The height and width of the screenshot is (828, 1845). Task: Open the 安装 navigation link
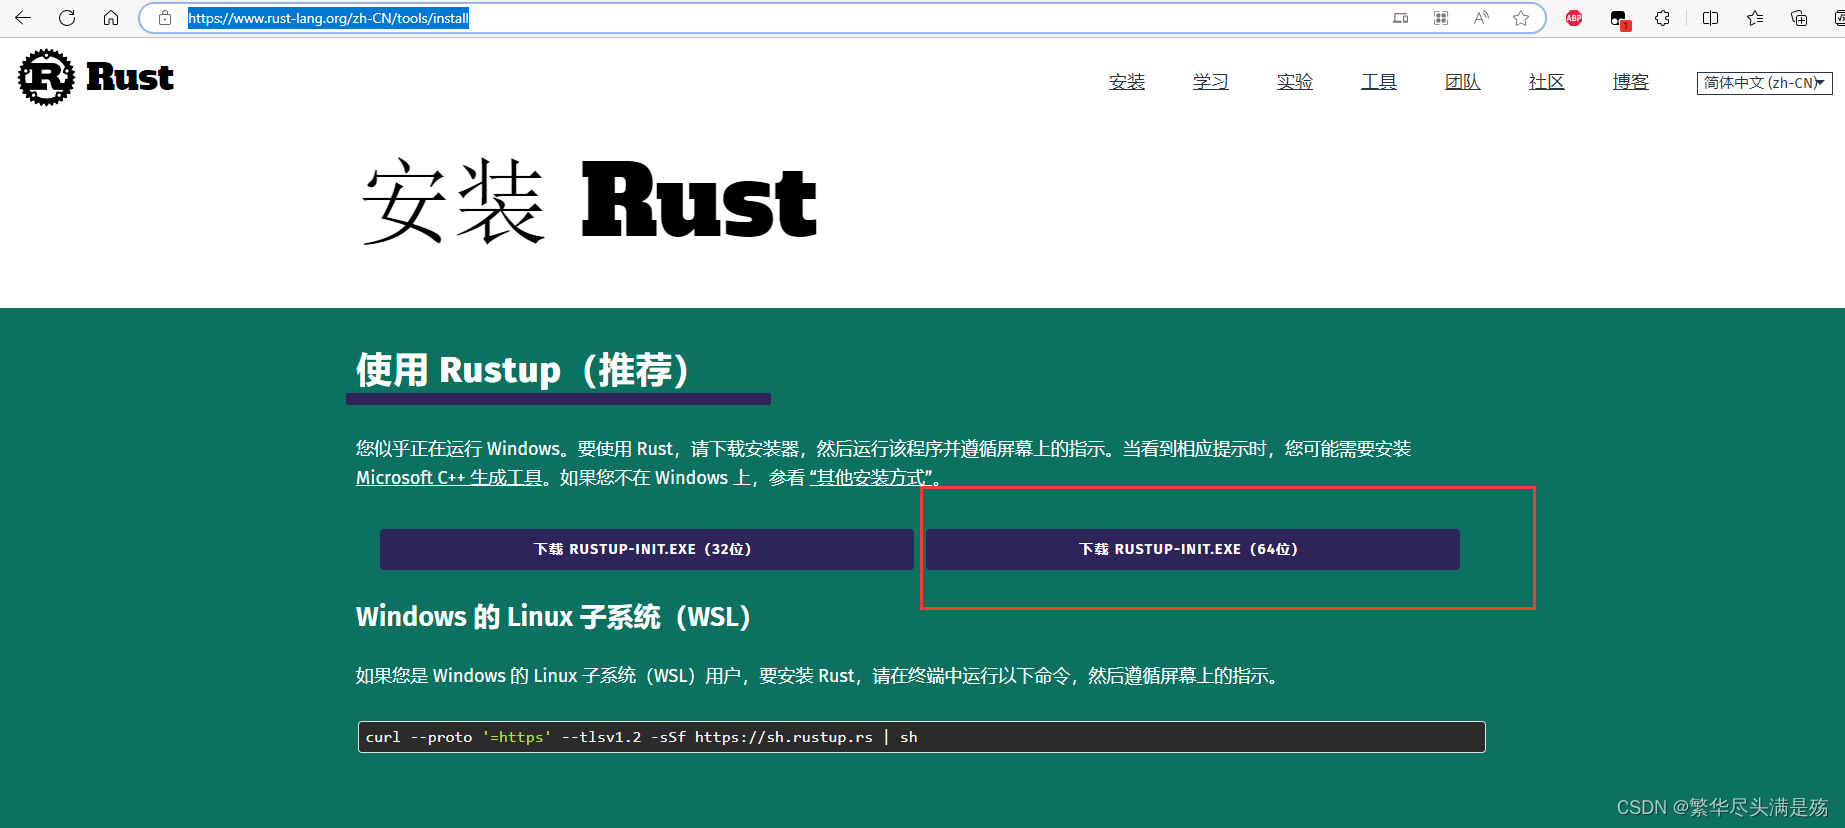click(x=1127, y=82)
